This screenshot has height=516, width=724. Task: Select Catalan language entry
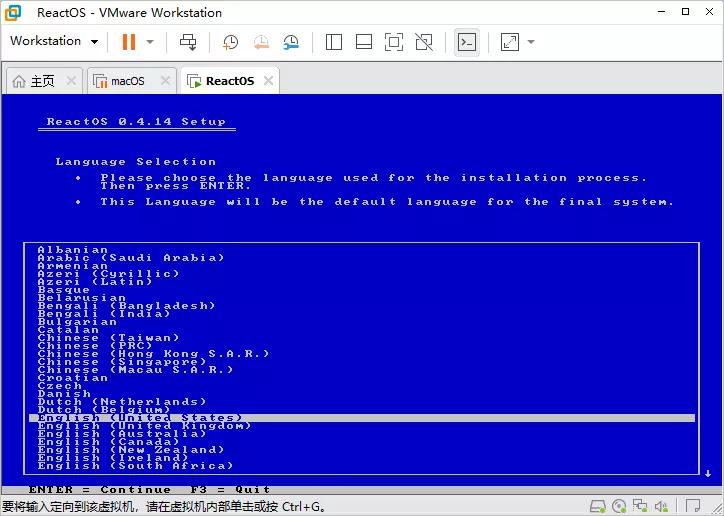point(68,330)
